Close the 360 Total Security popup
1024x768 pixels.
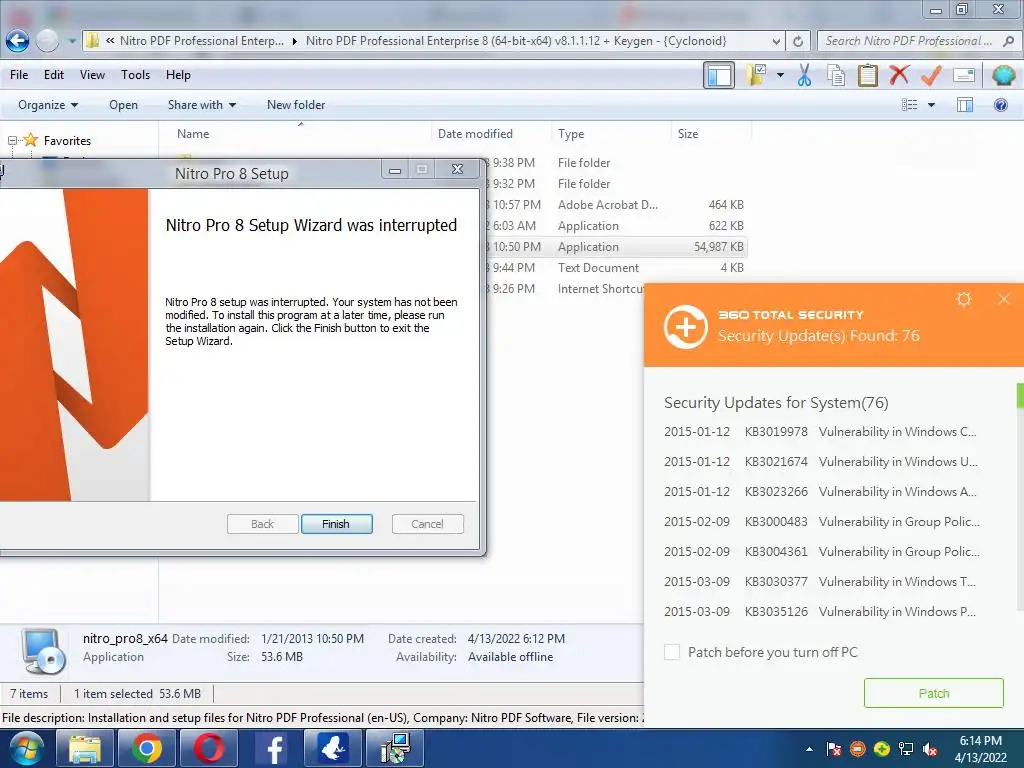pyautogui.click(x=1004, y=299)
